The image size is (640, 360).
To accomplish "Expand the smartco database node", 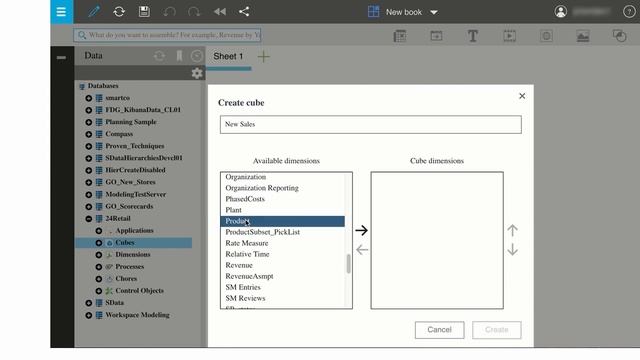I will pos(89,98).
